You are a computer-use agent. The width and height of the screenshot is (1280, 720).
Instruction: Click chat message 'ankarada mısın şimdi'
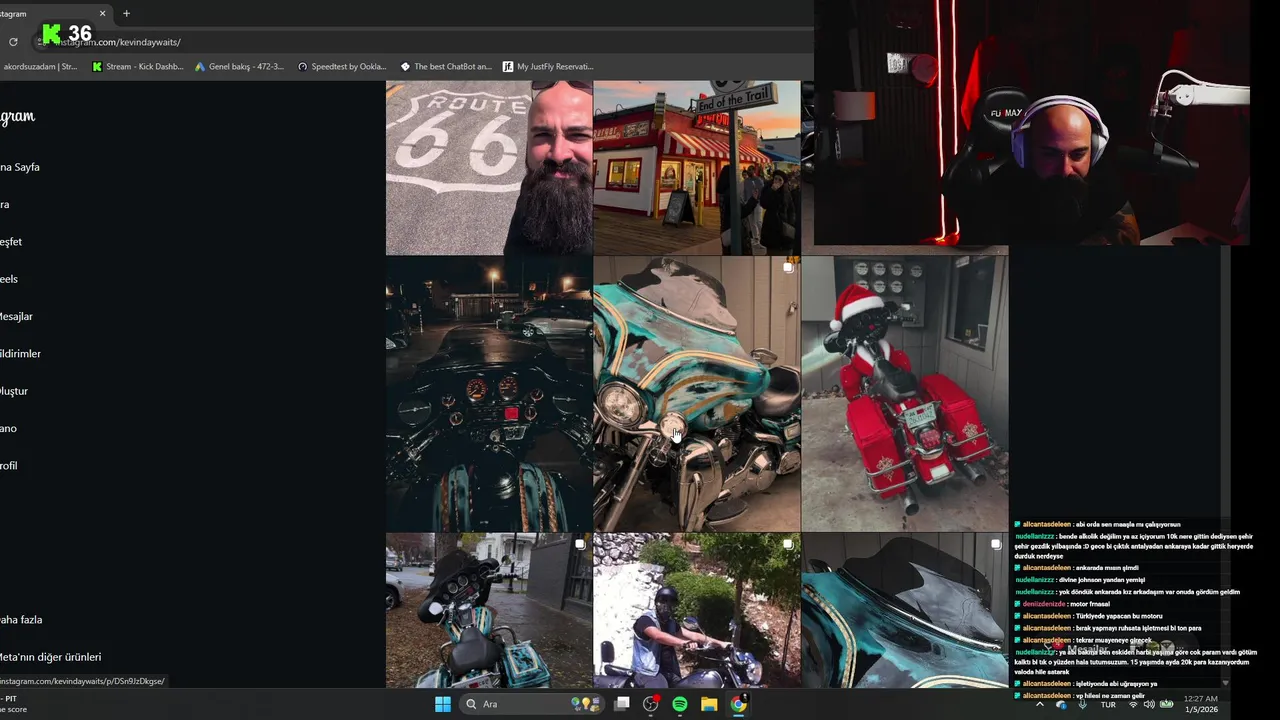(1107, 568)
